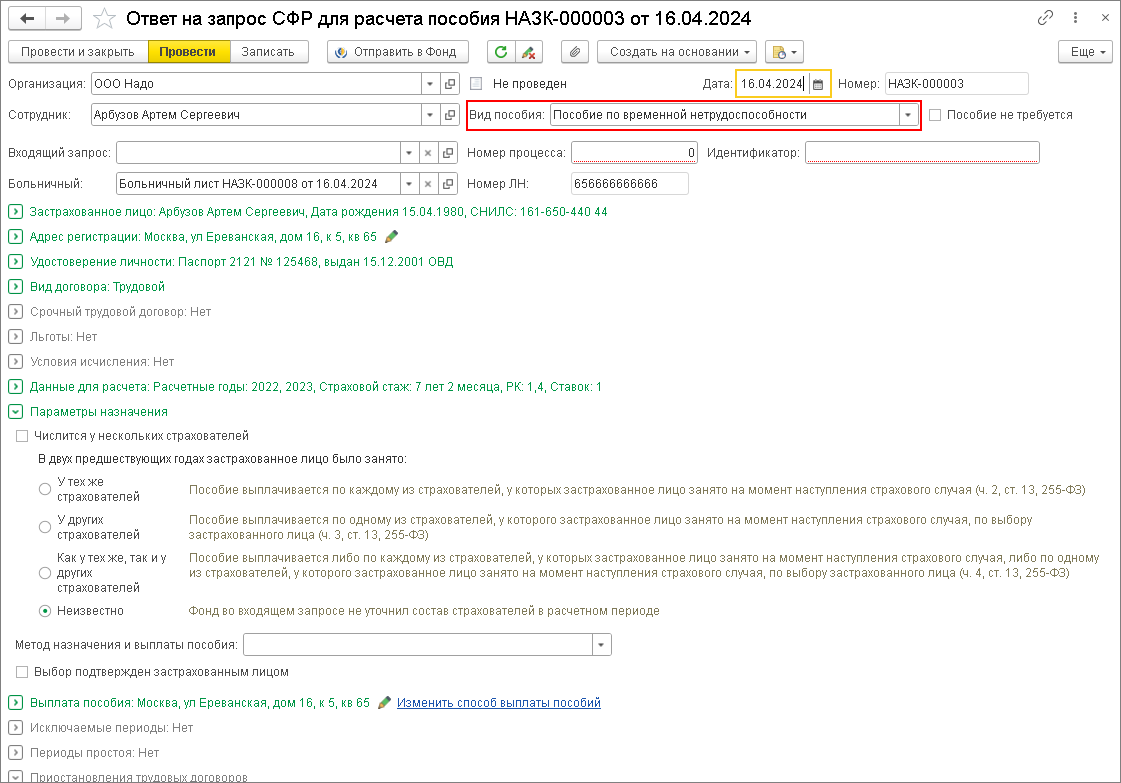Screen dimensions: 1121x783
Task: Select Неизвестно radio option
Action: click(44, 611)
